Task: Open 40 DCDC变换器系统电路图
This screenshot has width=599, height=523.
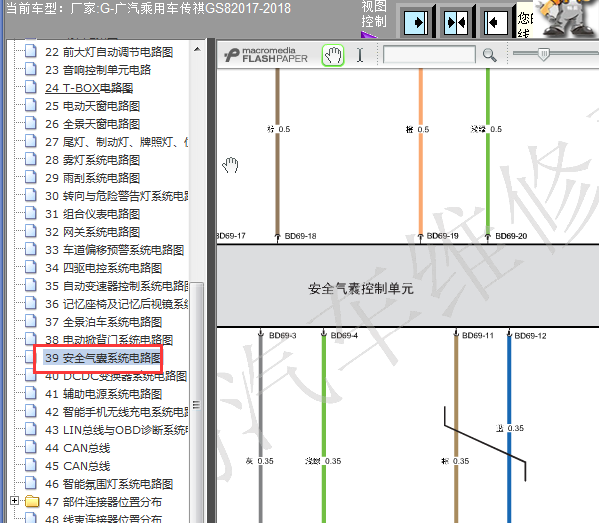Action: 116,376
